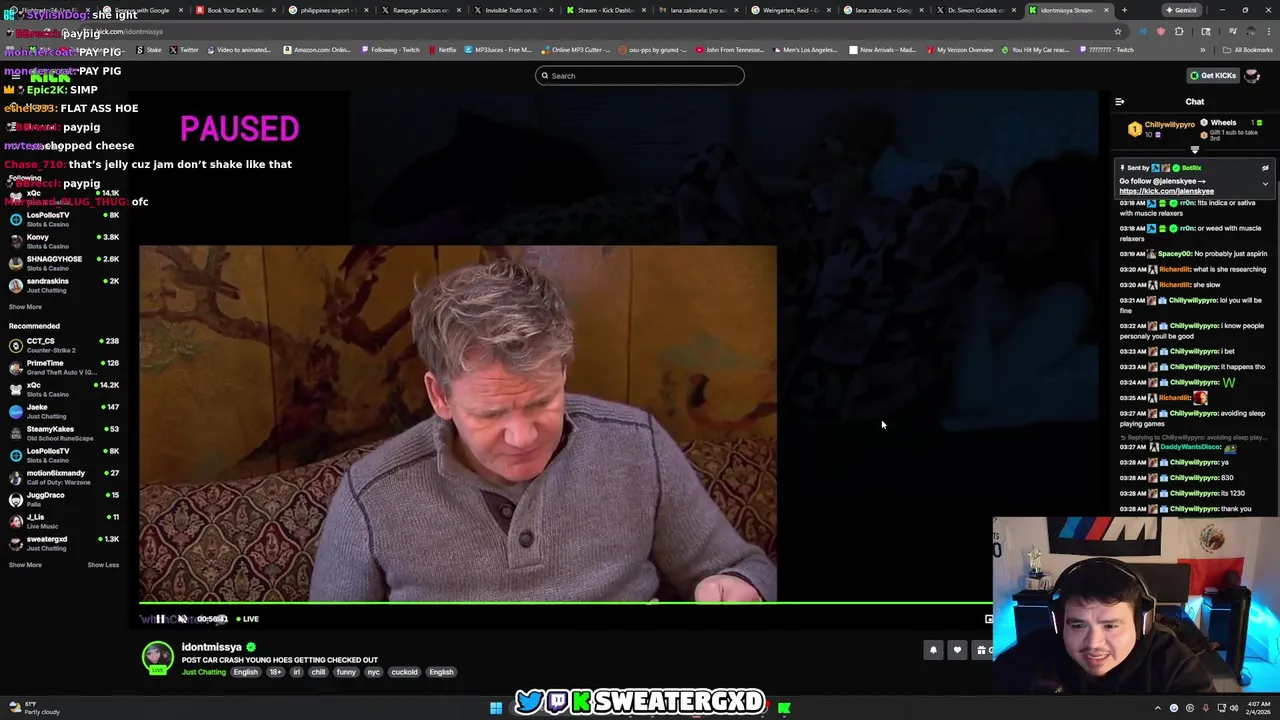Screen dimensions: 1280x720
Task: Show hidden system tray icons chevron
Action: [x=1158, y=709]
